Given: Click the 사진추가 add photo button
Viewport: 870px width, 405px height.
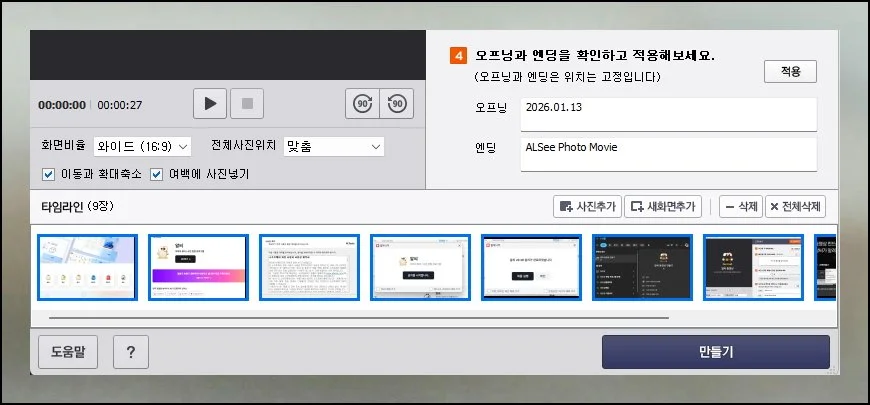Looking at the screenshot, I should (x=586, y=207).
